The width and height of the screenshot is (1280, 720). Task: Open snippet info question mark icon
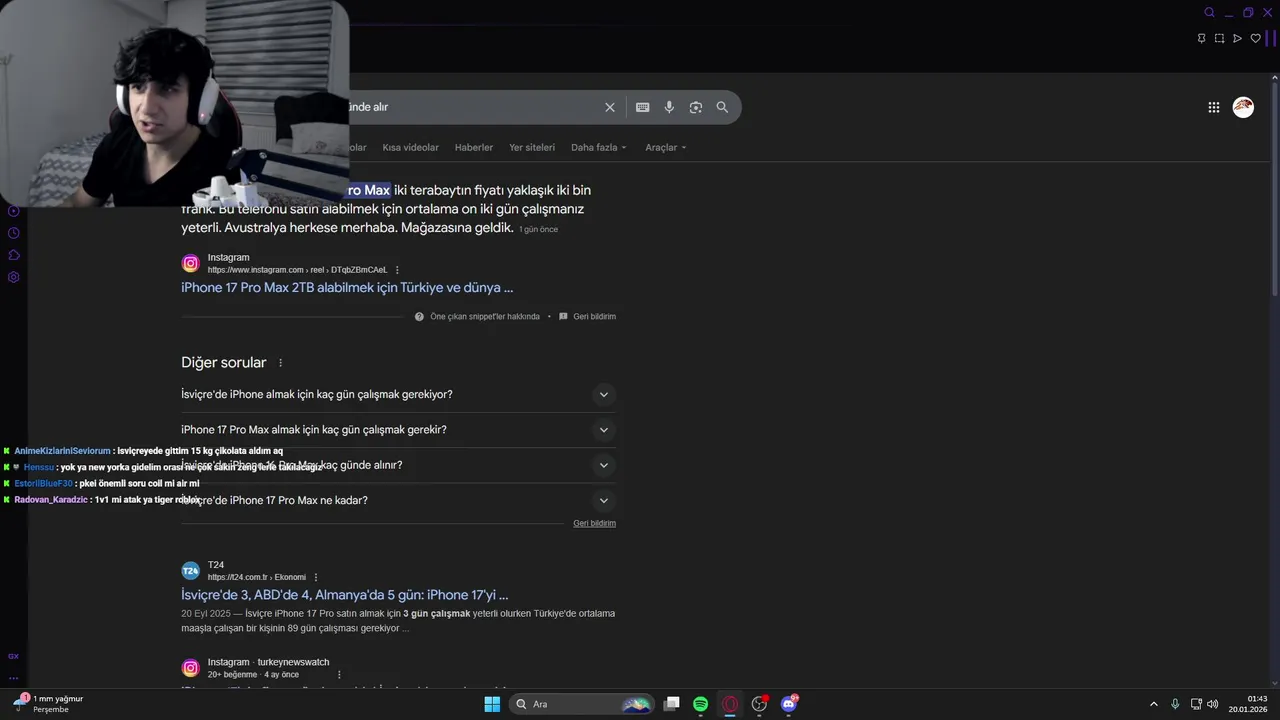(419, 316)
